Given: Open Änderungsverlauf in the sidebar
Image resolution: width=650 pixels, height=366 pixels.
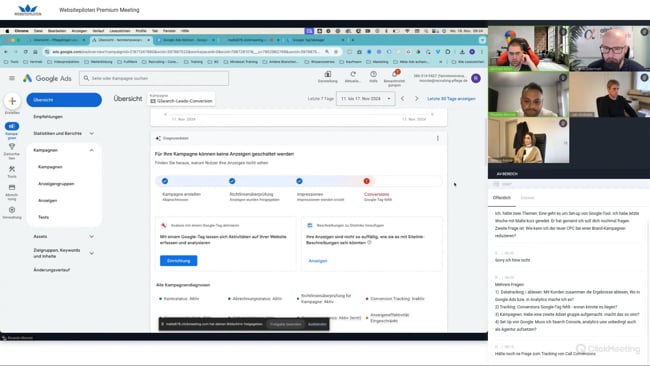Looking at the screenshot, I should (x=51, y=270).
